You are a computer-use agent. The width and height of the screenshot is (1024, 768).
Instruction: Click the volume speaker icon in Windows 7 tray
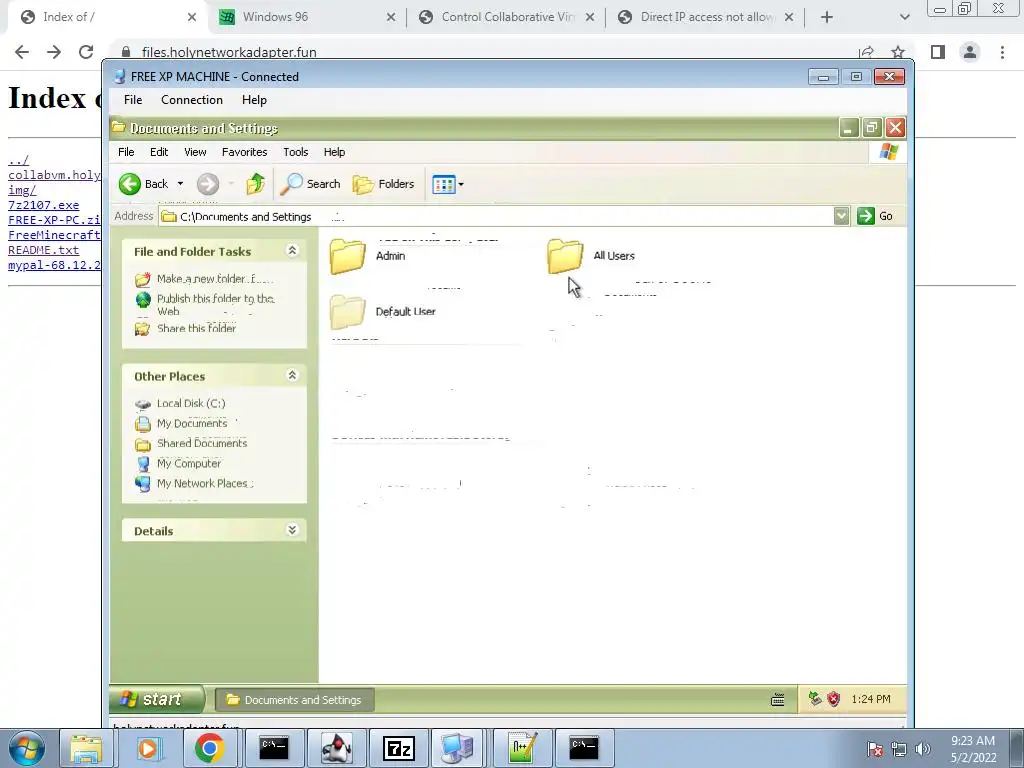922,749
